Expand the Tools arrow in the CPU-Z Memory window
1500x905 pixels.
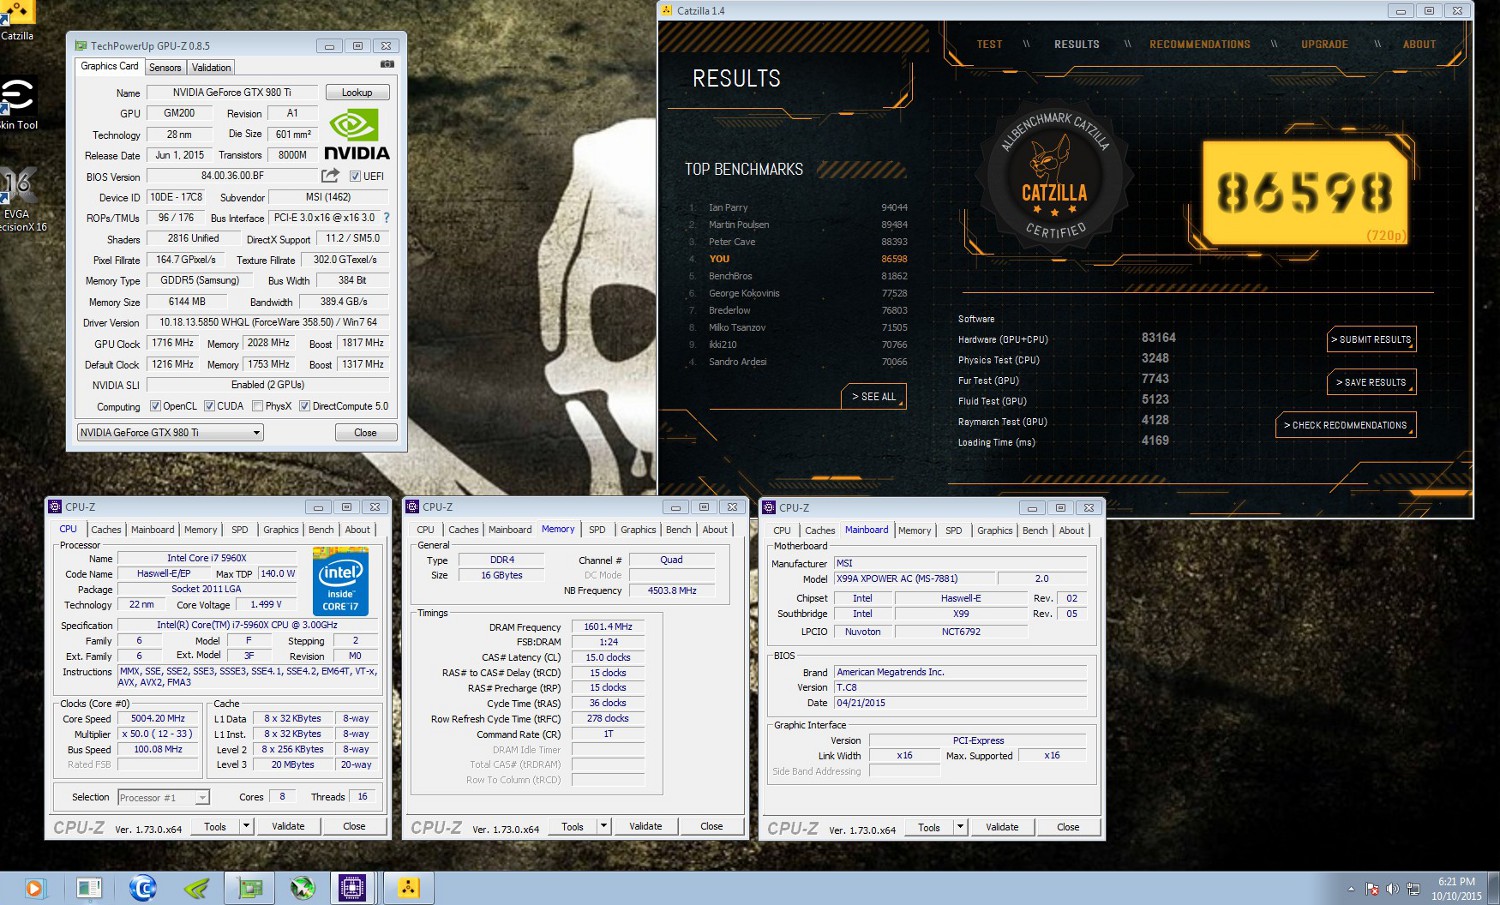pyautogui.click(x=603, y=827)
